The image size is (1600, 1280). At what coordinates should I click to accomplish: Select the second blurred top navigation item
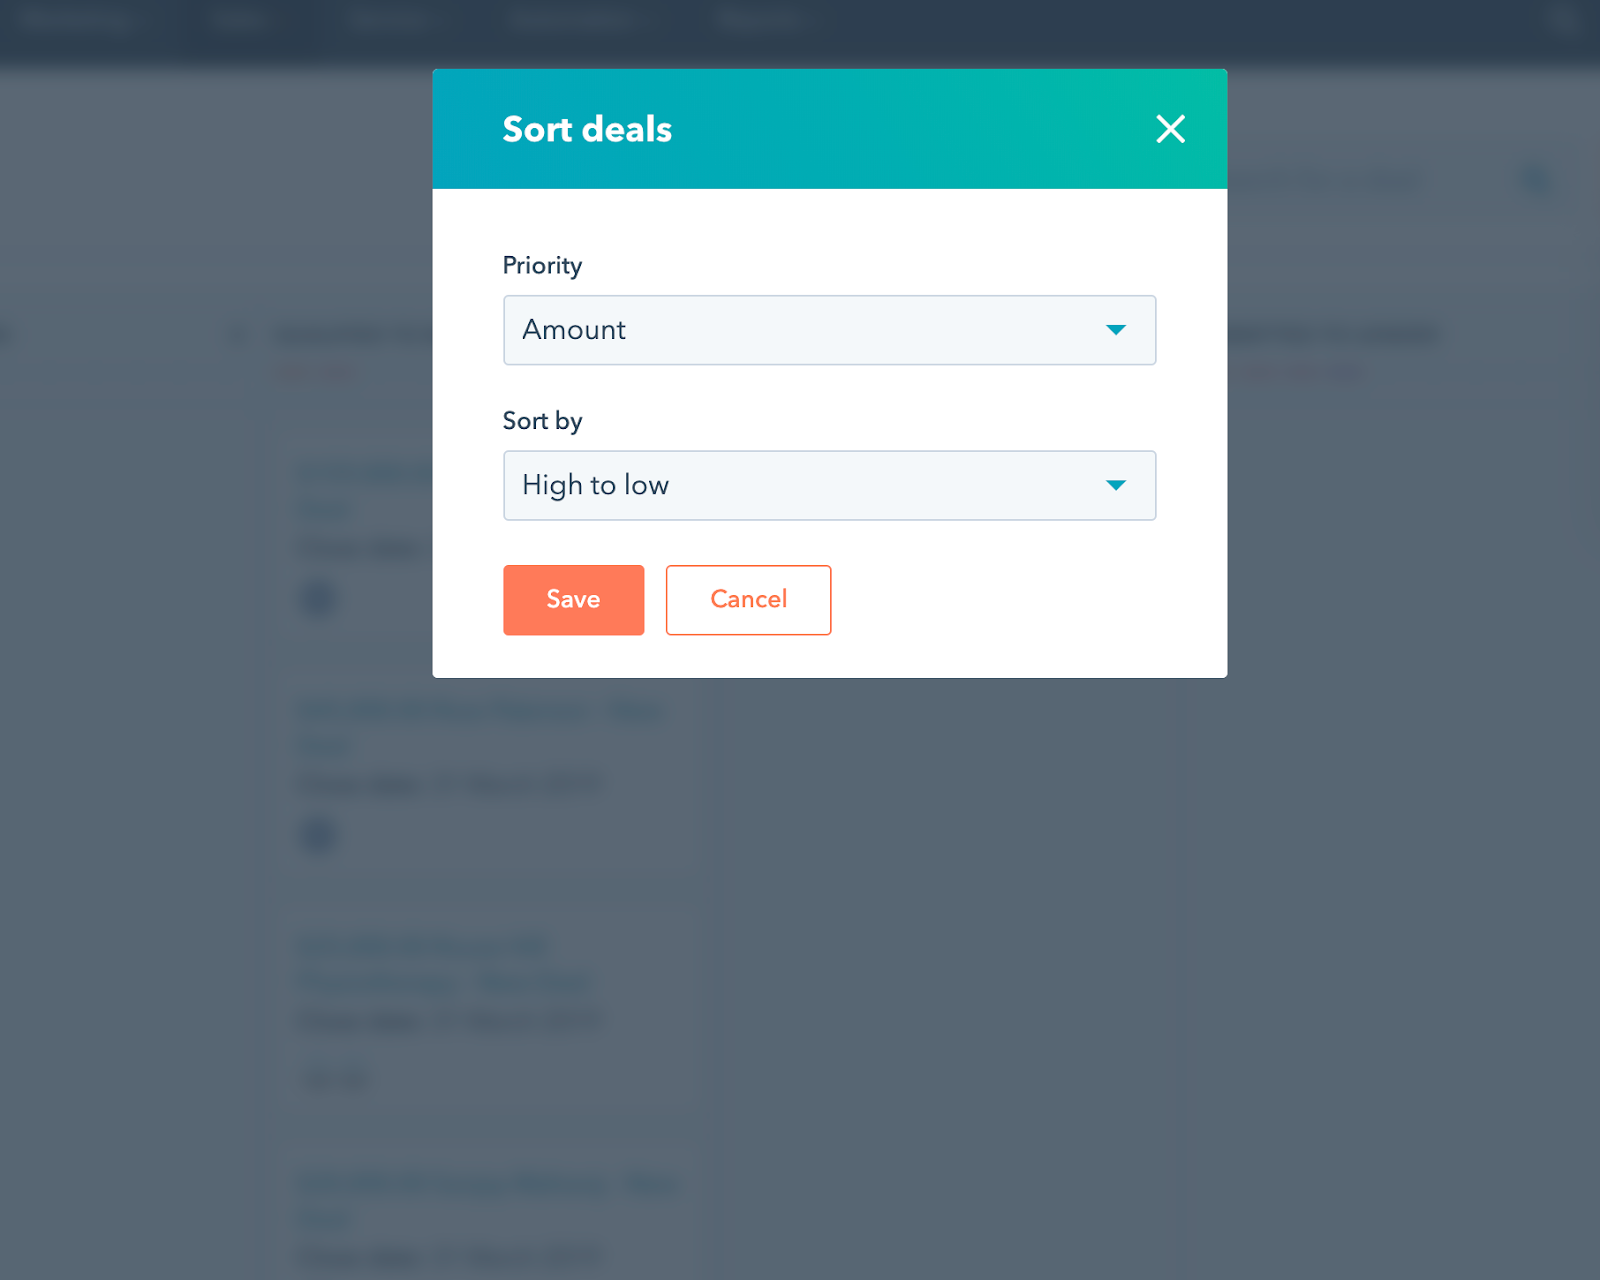tap(237, 20)
